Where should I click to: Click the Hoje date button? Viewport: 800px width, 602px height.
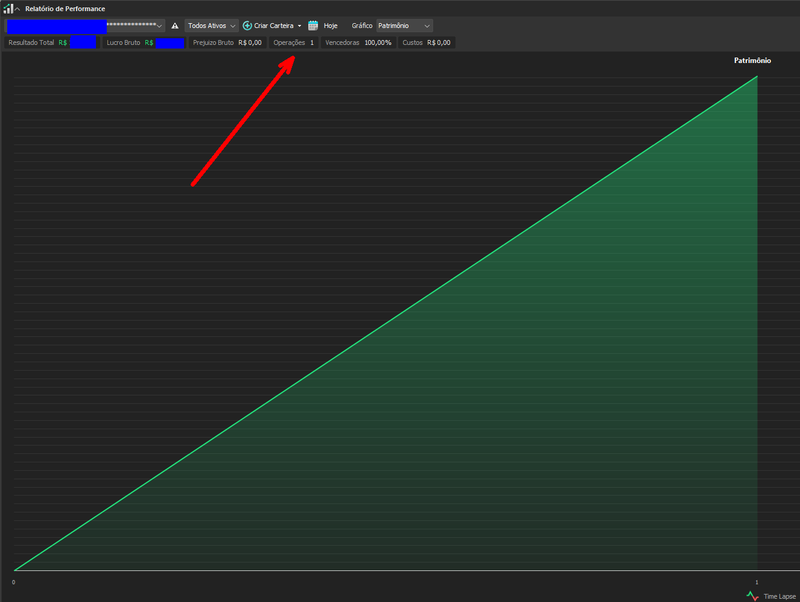pyautogui.click(x=330, y=25)
